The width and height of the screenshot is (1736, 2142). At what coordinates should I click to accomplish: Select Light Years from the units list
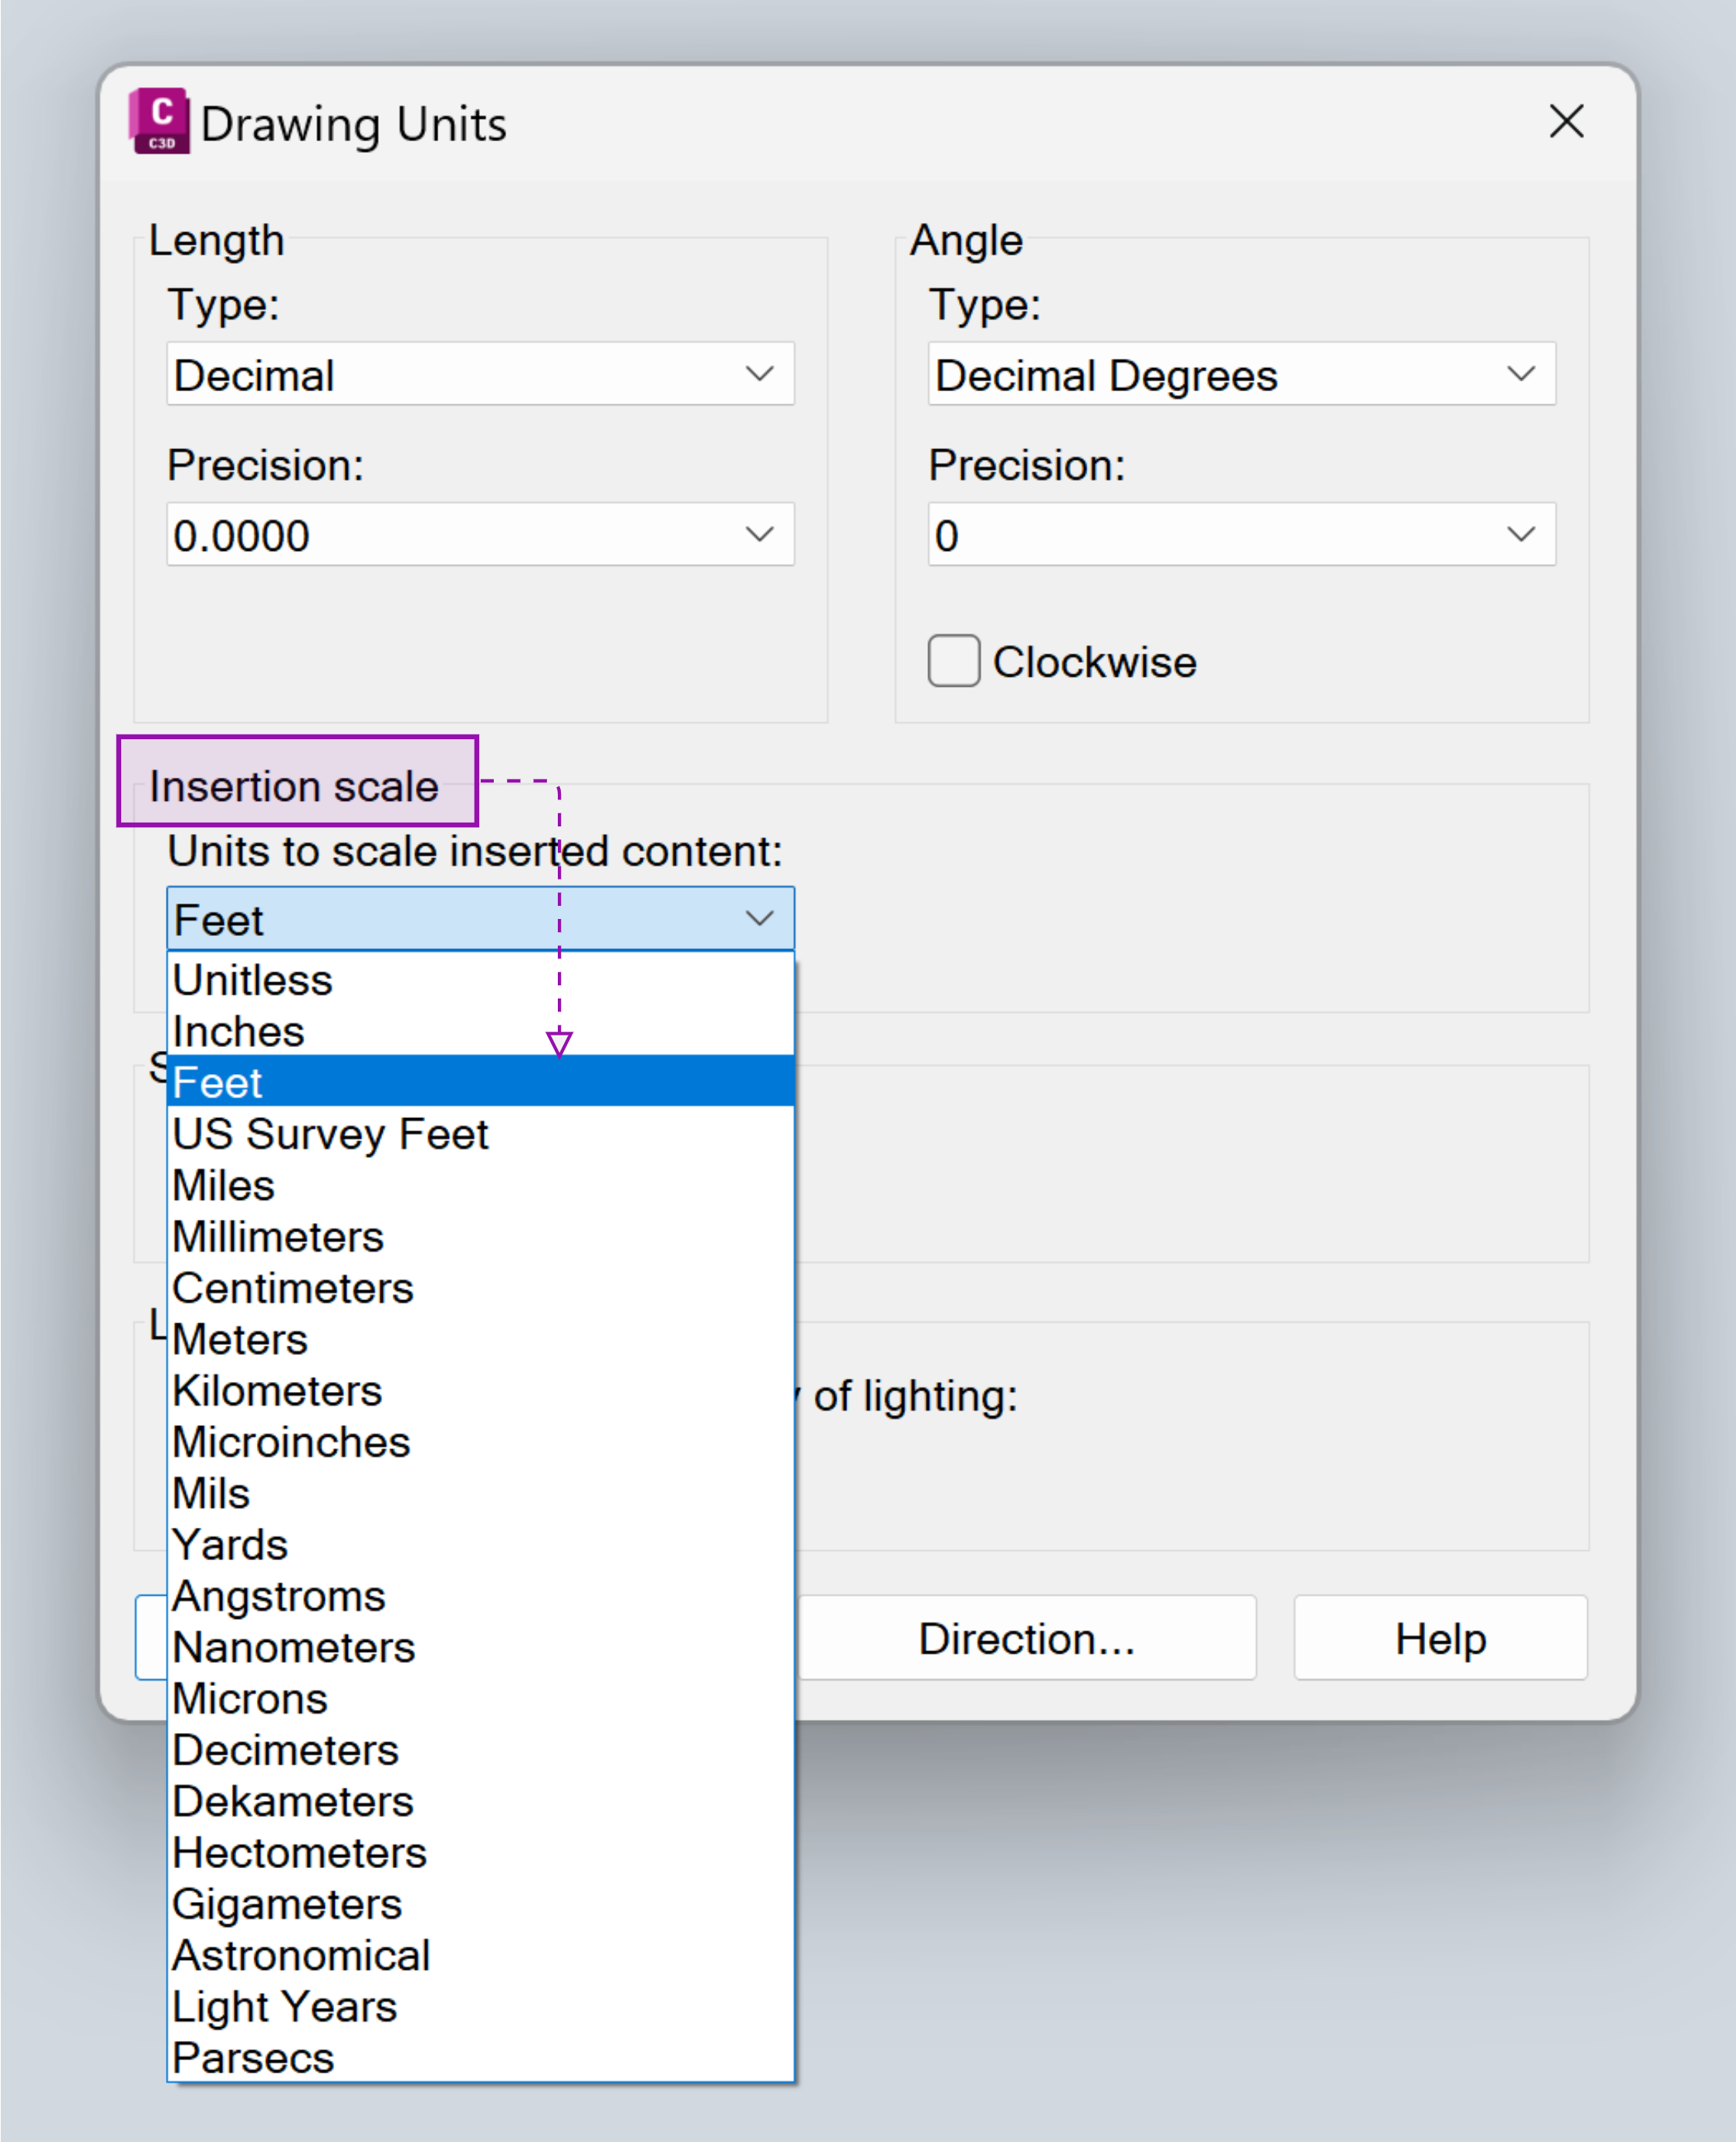[284, 2006]
